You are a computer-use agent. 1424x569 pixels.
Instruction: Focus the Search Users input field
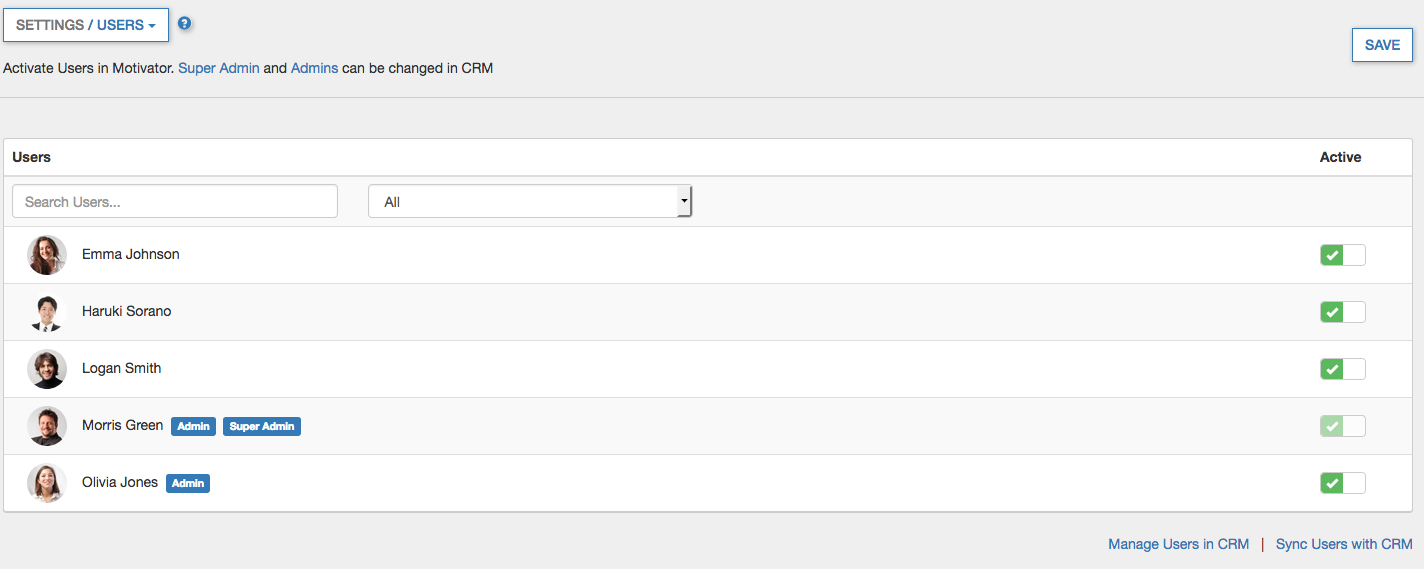pos(175,201)
